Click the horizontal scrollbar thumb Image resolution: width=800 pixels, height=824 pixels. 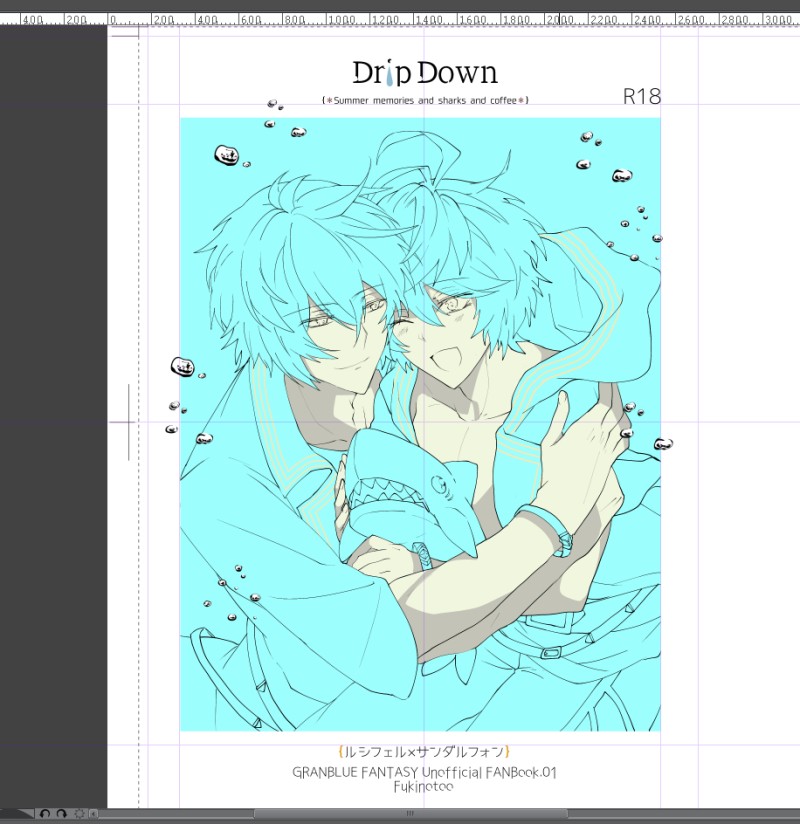pos(410,813)
